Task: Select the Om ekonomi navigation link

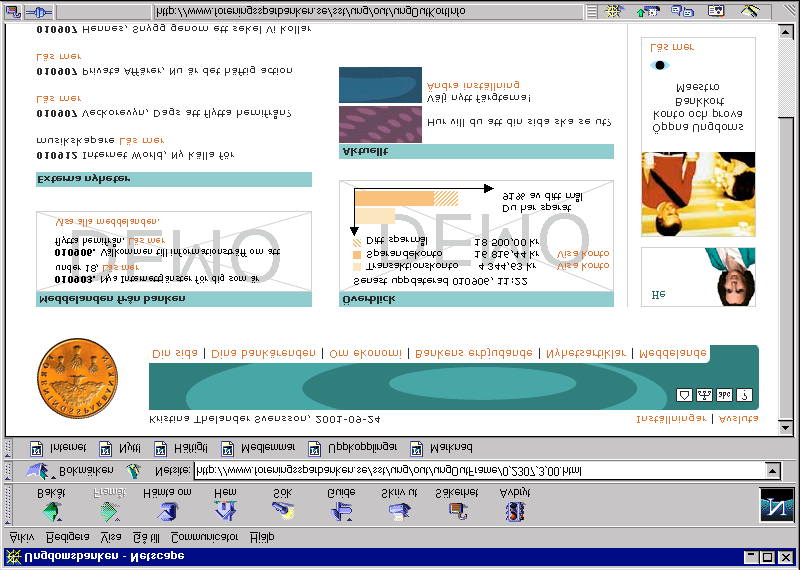Action: [x=365, y=353]
